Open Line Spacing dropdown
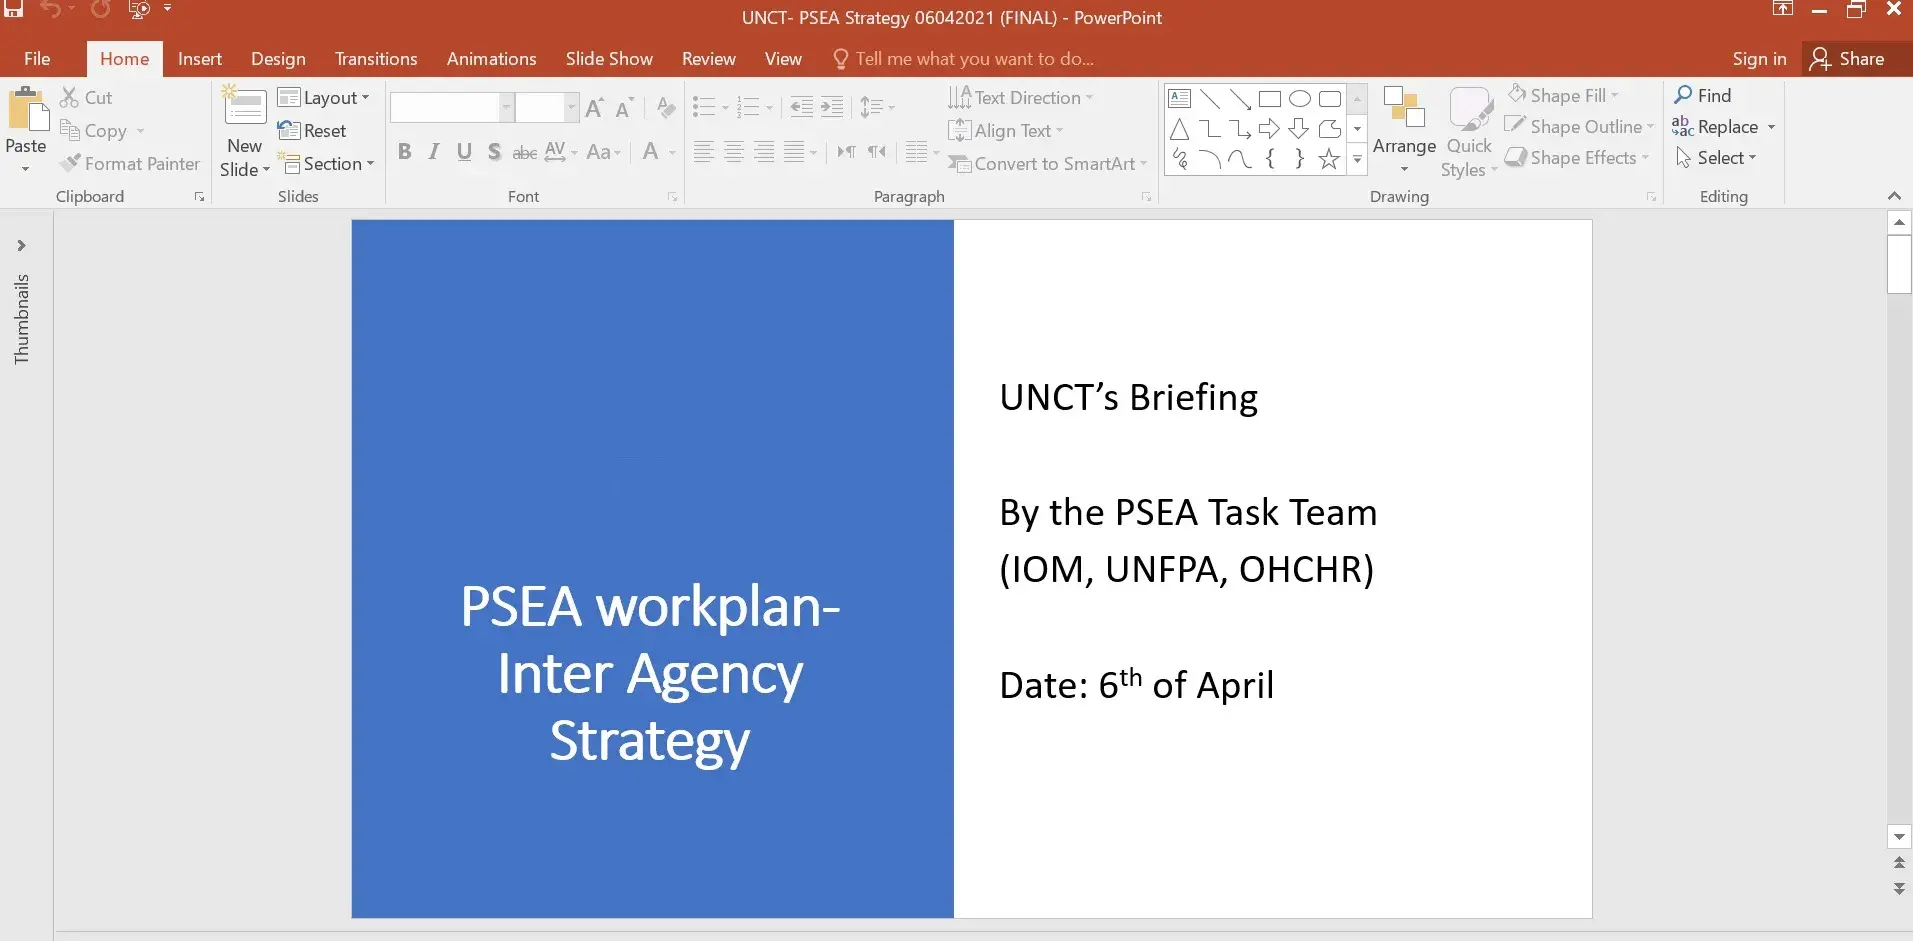 point(877,107)
